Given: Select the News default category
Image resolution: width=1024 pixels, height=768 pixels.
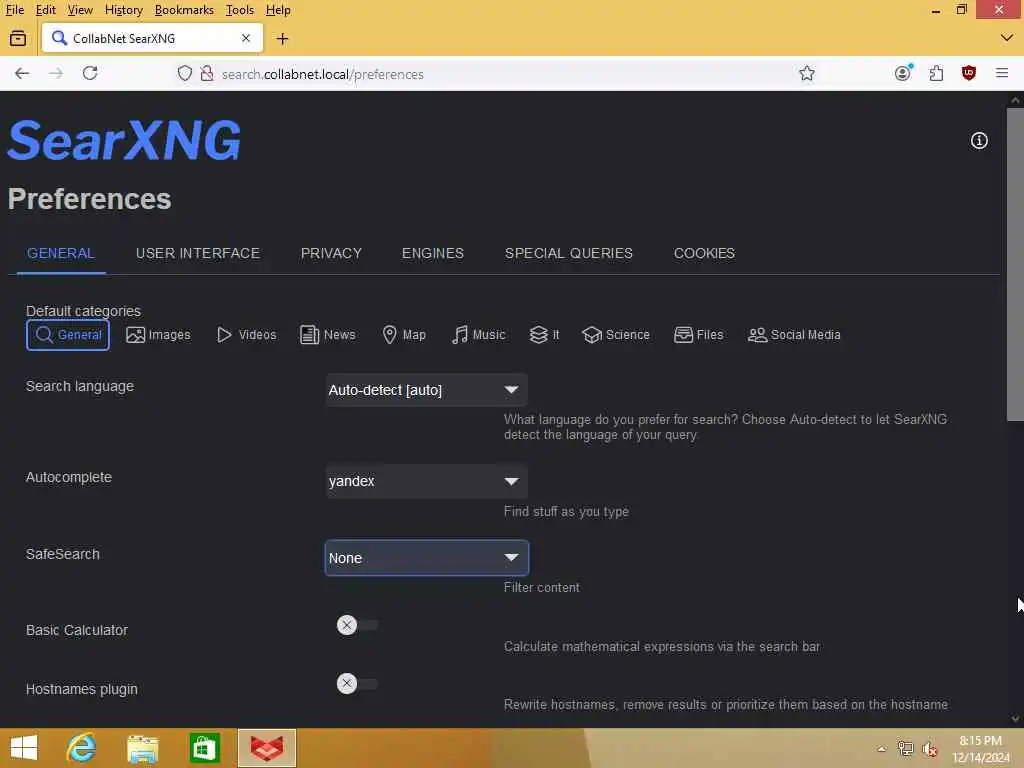Looking at the screenshot, I should [x=328, y=335].
